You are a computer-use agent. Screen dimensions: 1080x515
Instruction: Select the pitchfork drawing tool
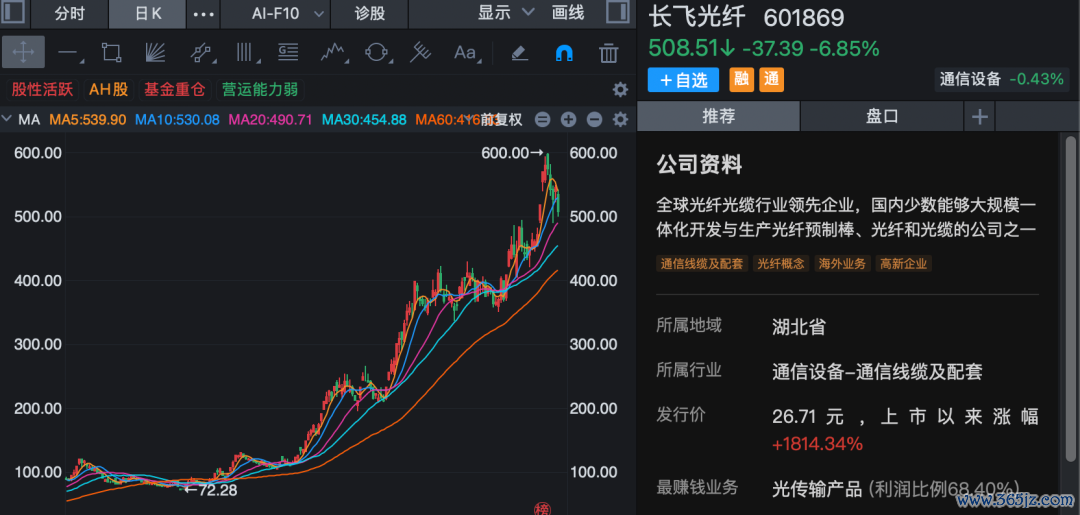420,52
